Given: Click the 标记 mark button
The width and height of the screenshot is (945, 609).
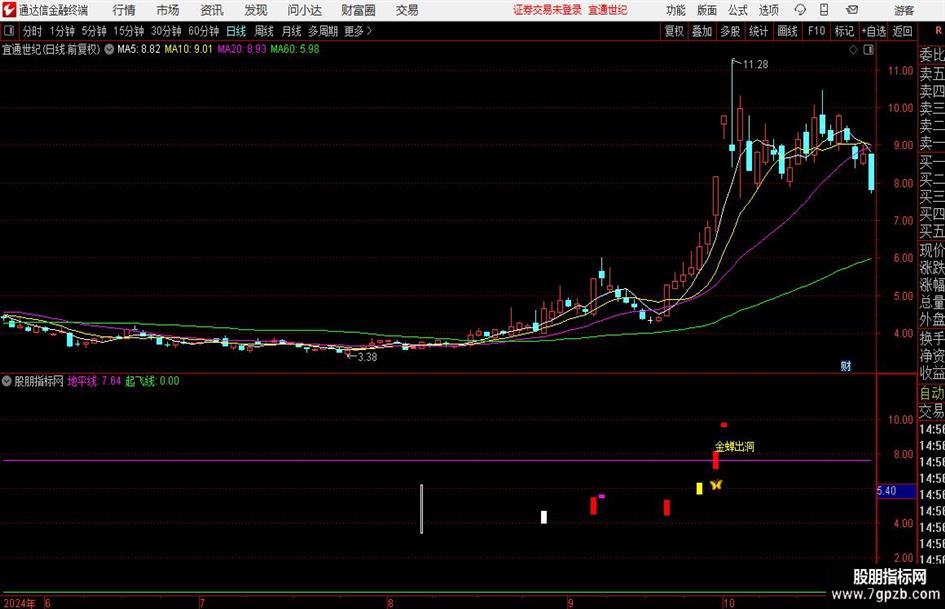Looking at the screenshot, I should 844,31.
